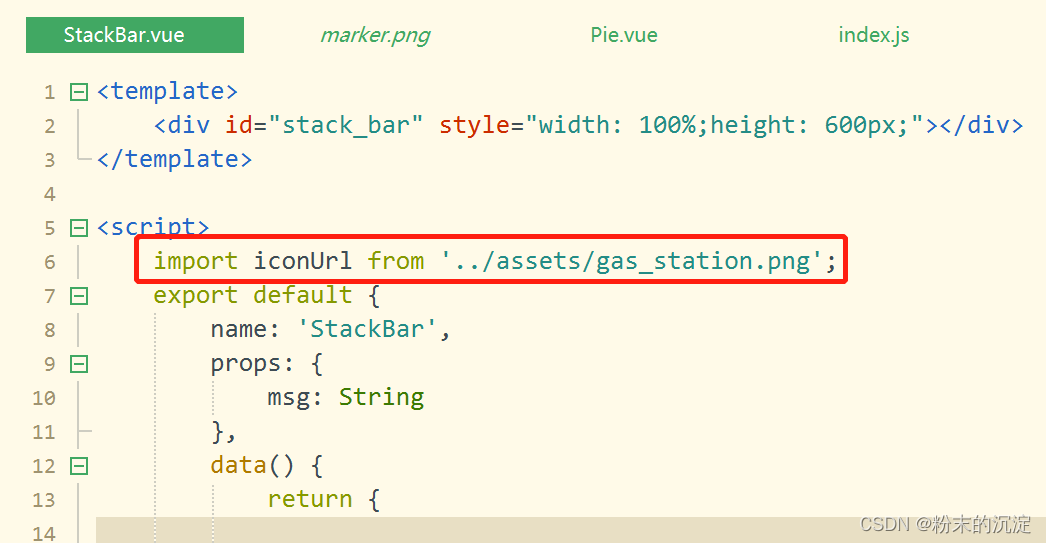Place cursor at msg: String line
This screenshot has width=1046, height=543.
(x=346, y=398)
